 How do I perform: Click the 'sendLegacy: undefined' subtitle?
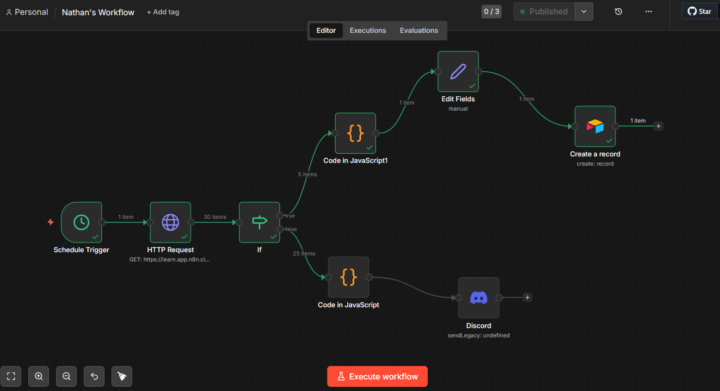(478, 335)
